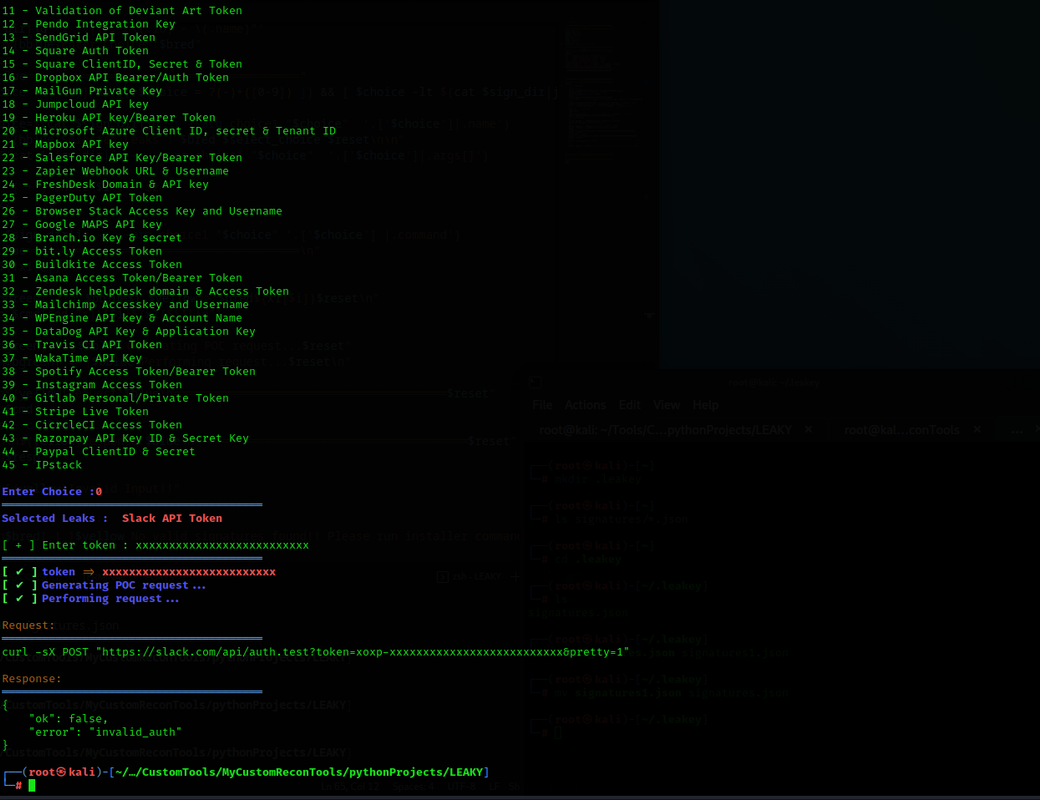
Task: Click '14 - Square Auth Token'
Action: coord(75,50)
